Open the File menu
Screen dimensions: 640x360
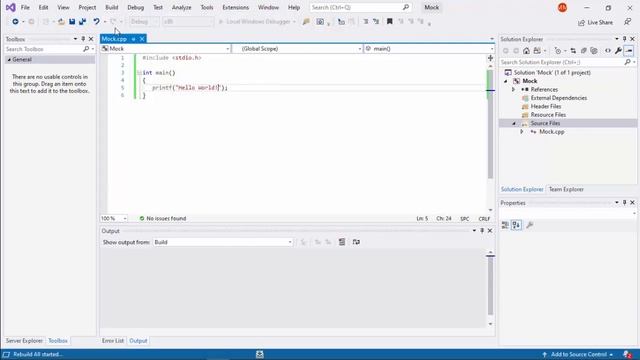click(x=25, y=7)
